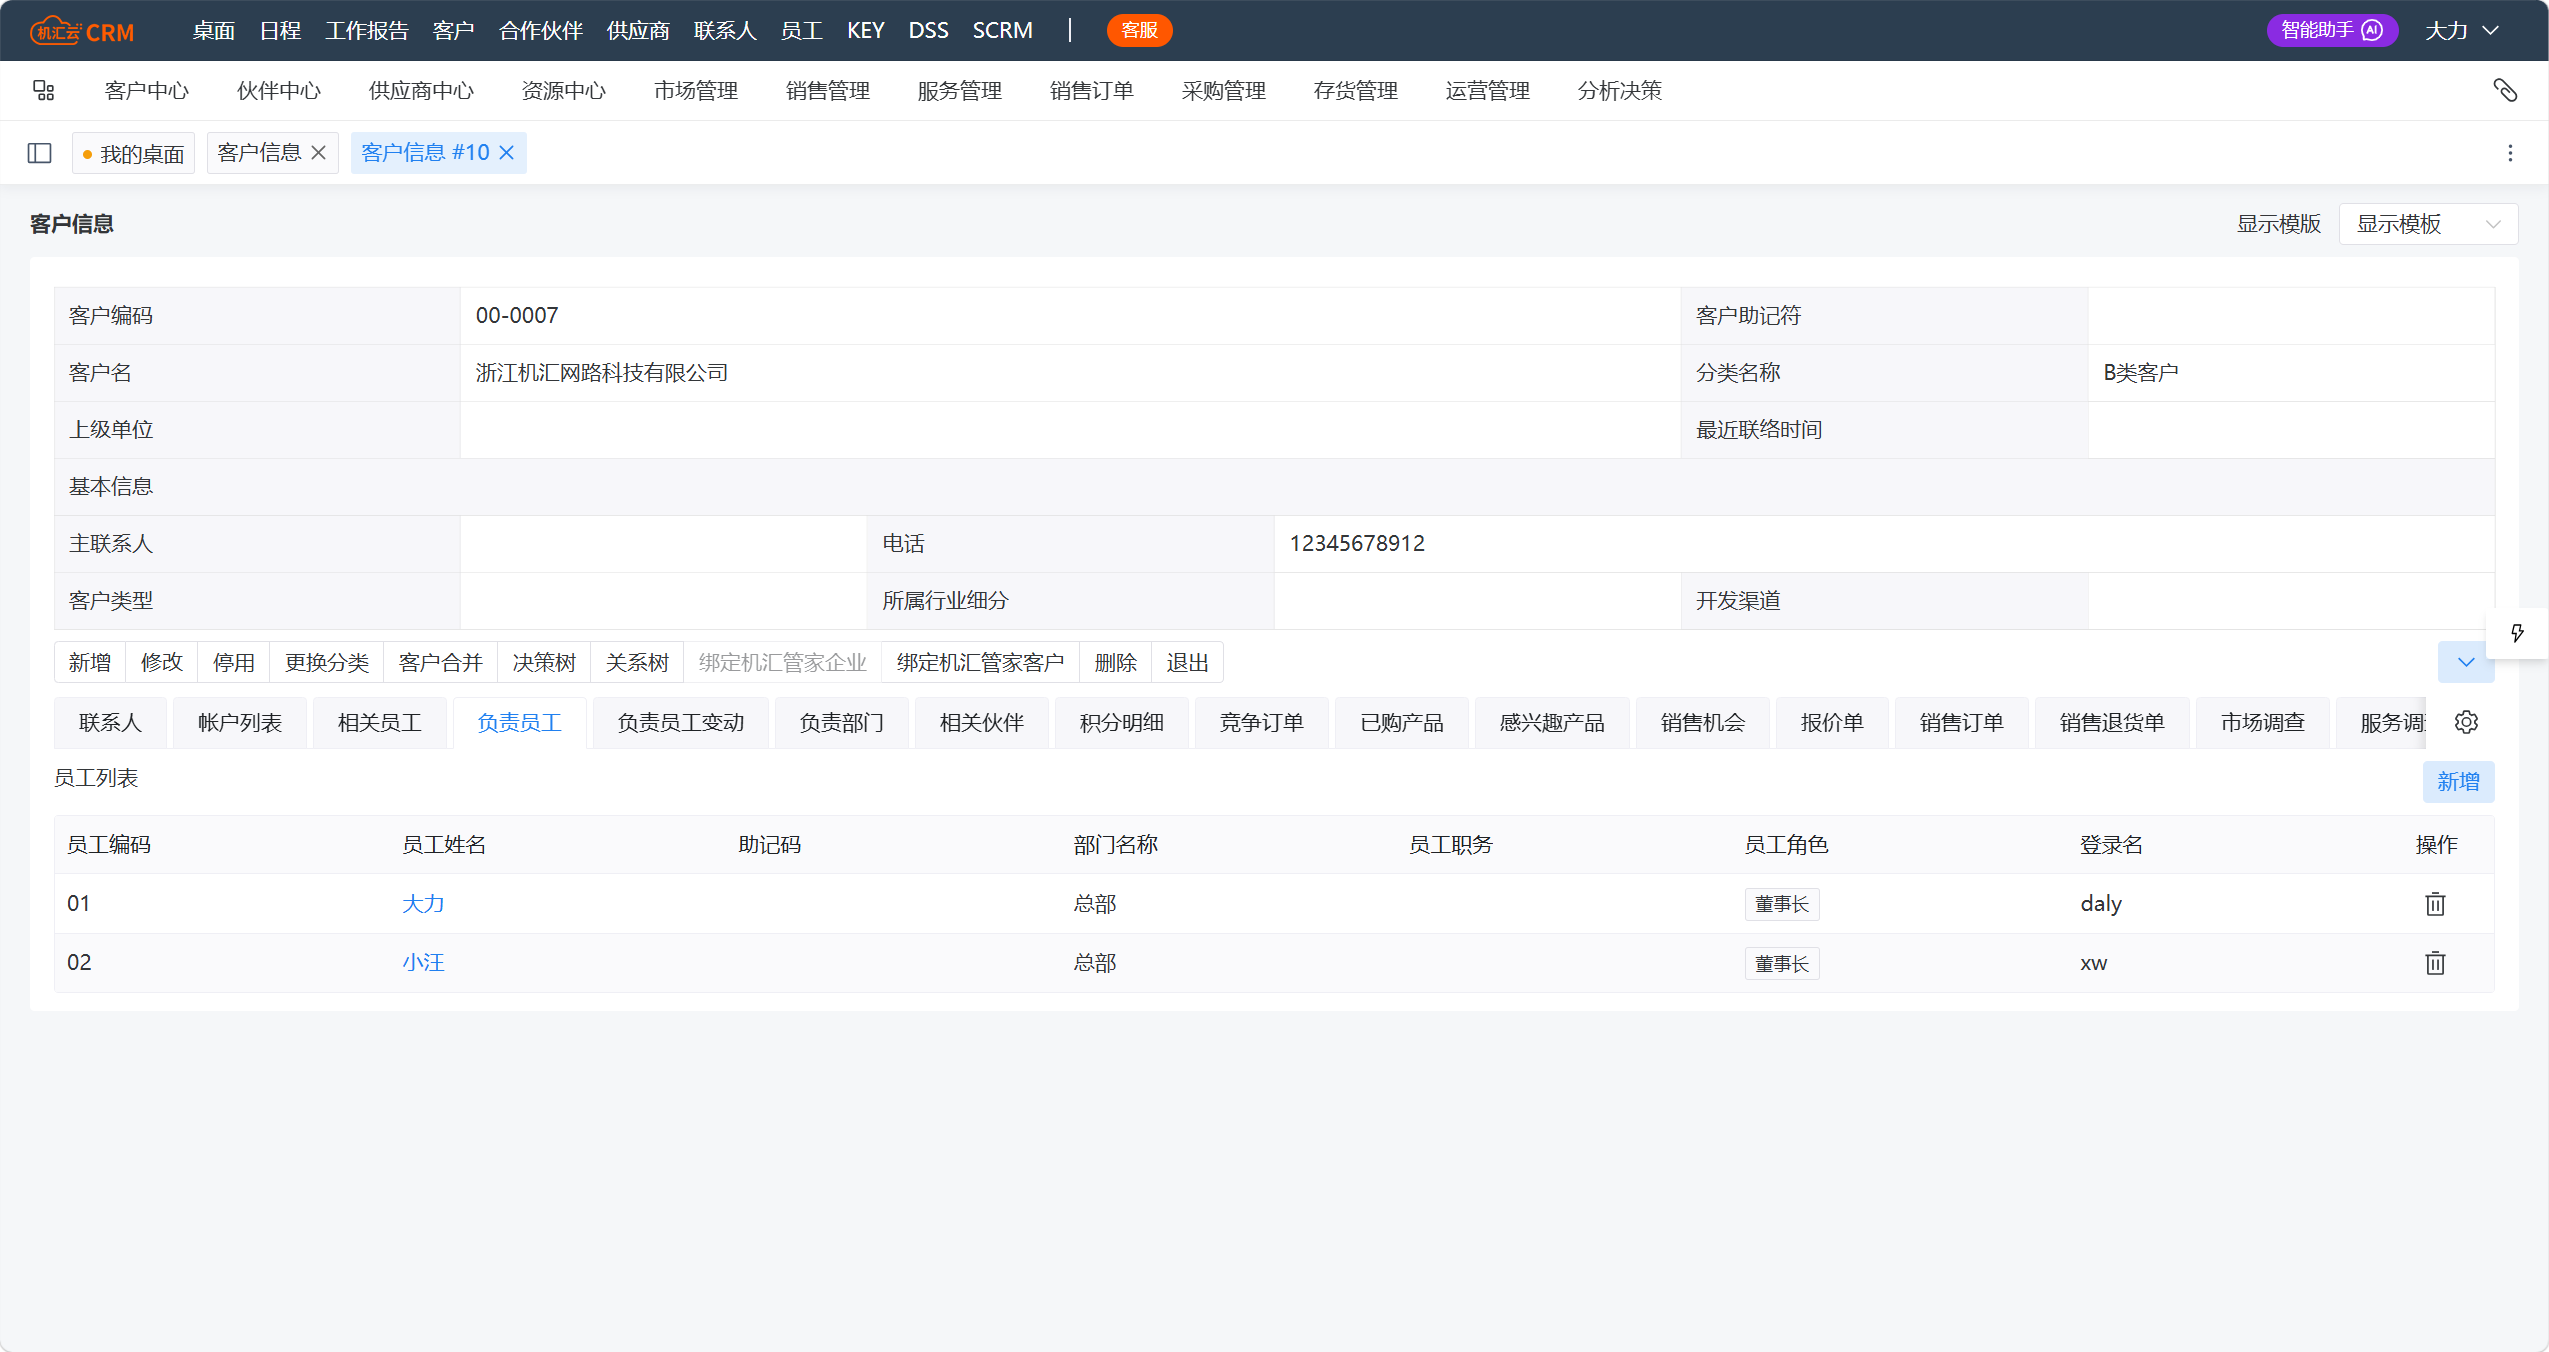Image resolution: width=2549 pixels, height=1352 pixels.
Task: Click 新增 in the customer toolbar
Action: [90, 662]
